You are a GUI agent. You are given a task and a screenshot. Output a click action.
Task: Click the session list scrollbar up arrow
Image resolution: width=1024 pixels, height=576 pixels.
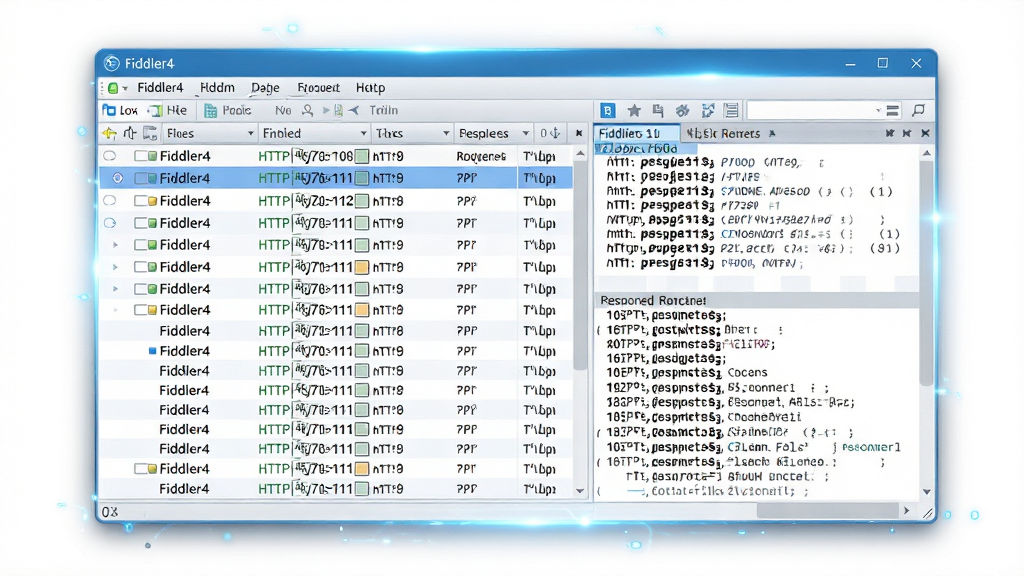[x=580, y=154]
